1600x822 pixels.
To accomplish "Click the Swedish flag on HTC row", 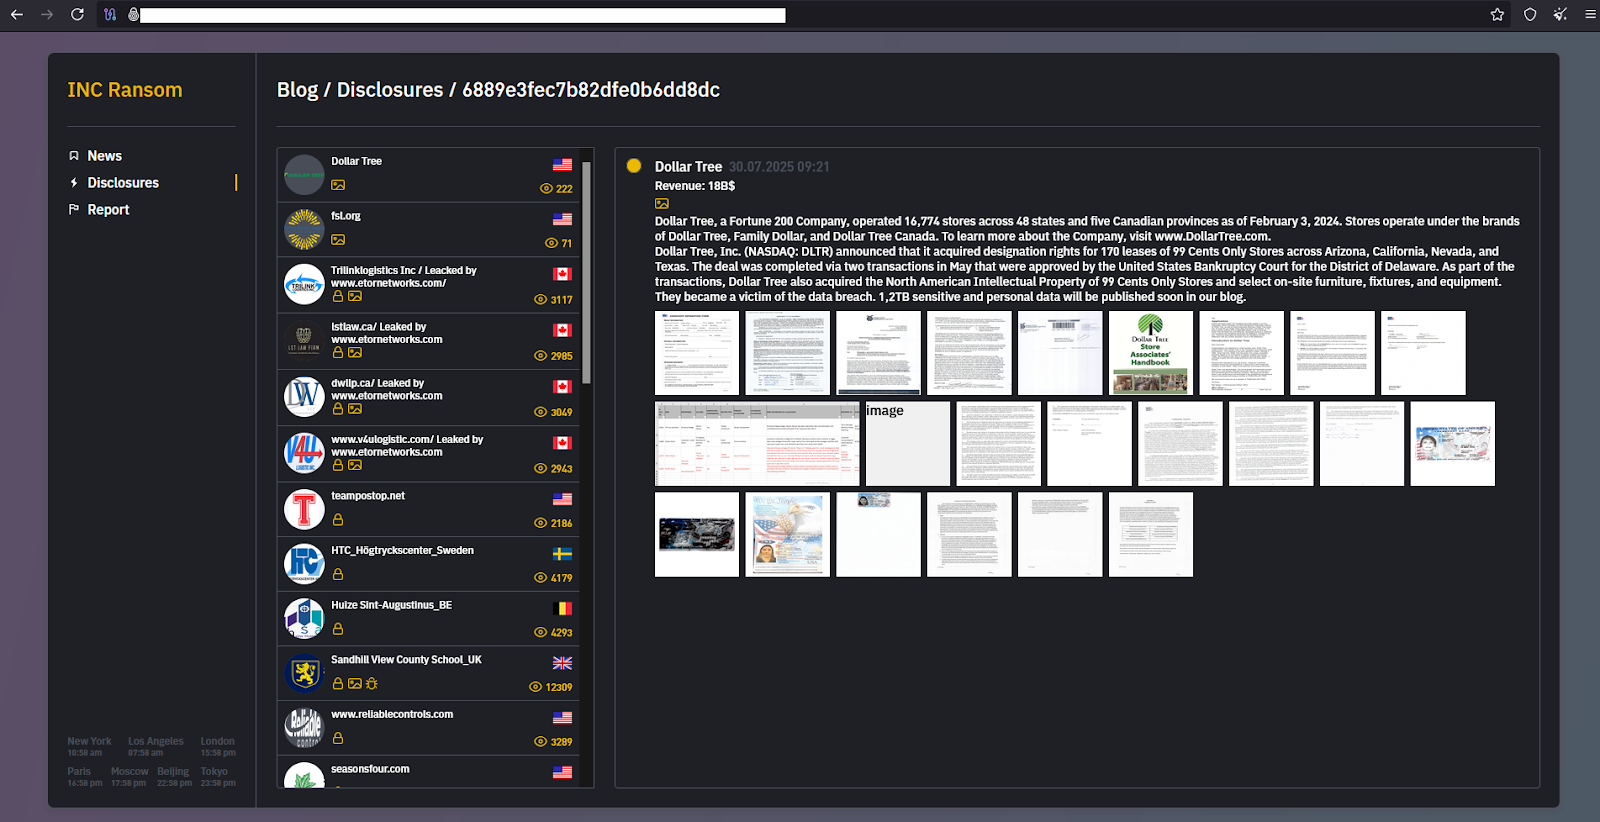I will pos(562,554).
